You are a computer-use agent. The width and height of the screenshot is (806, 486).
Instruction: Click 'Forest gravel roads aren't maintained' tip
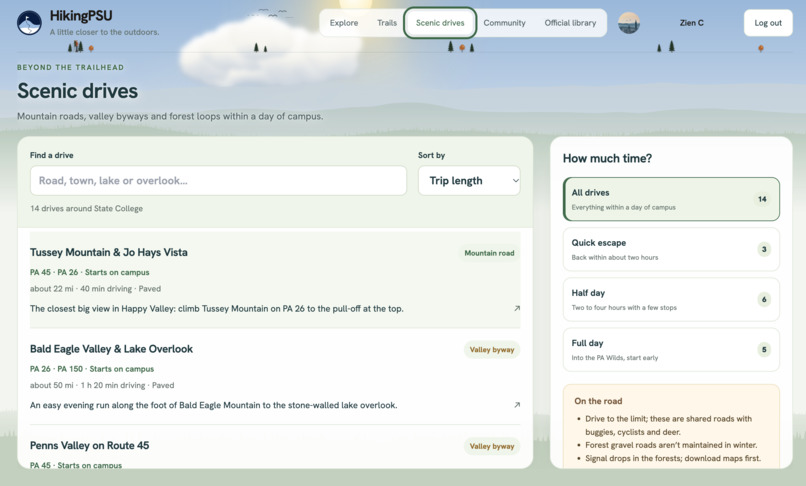(x=671, y=445)
